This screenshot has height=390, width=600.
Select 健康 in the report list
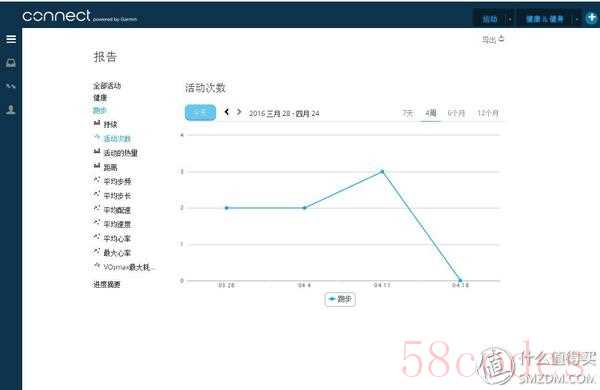100,98
